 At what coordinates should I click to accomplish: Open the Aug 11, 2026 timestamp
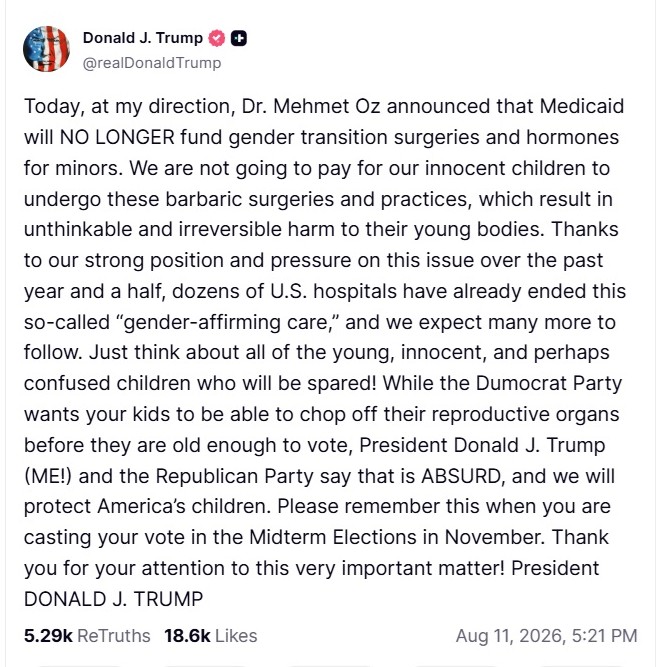(x=546, y=636)
